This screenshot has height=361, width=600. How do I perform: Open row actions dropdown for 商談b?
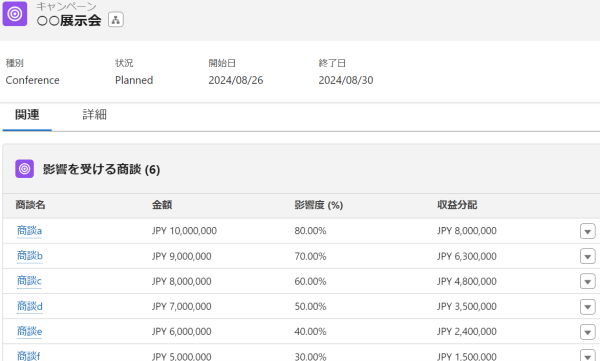[x=587, y=256]
